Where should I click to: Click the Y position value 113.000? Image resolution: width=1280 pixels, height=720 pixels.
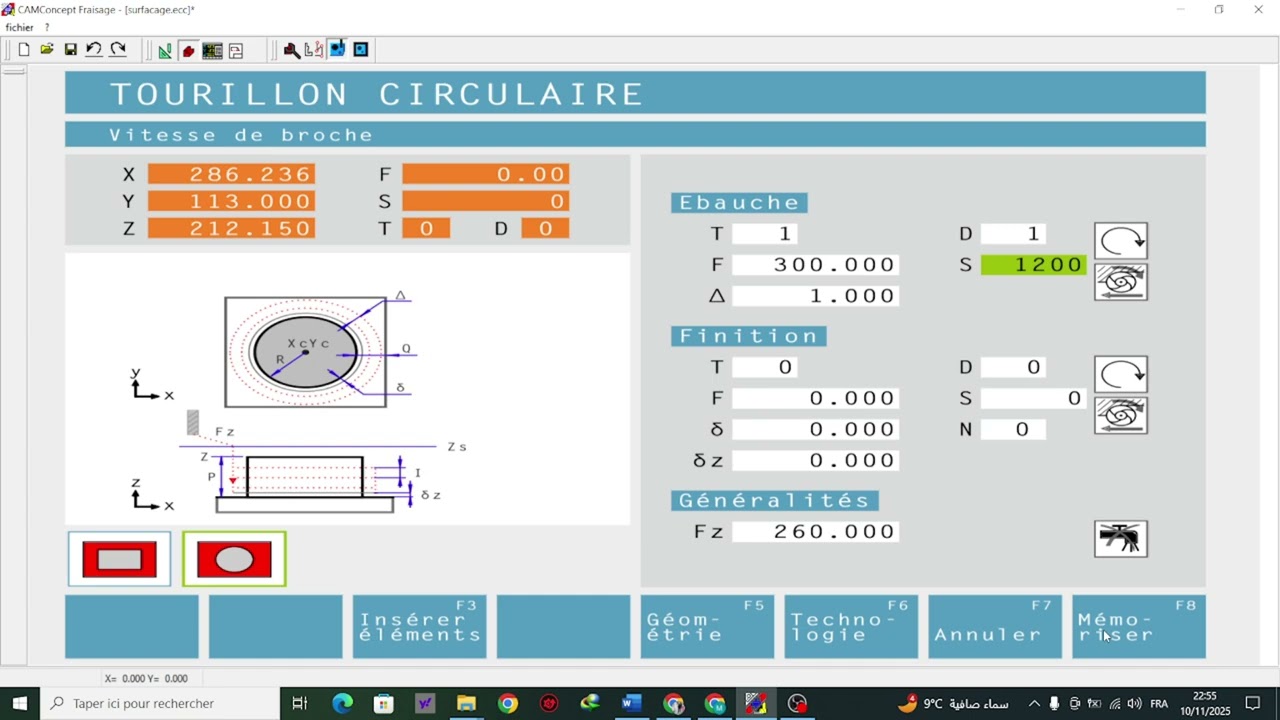click(231, 202)
